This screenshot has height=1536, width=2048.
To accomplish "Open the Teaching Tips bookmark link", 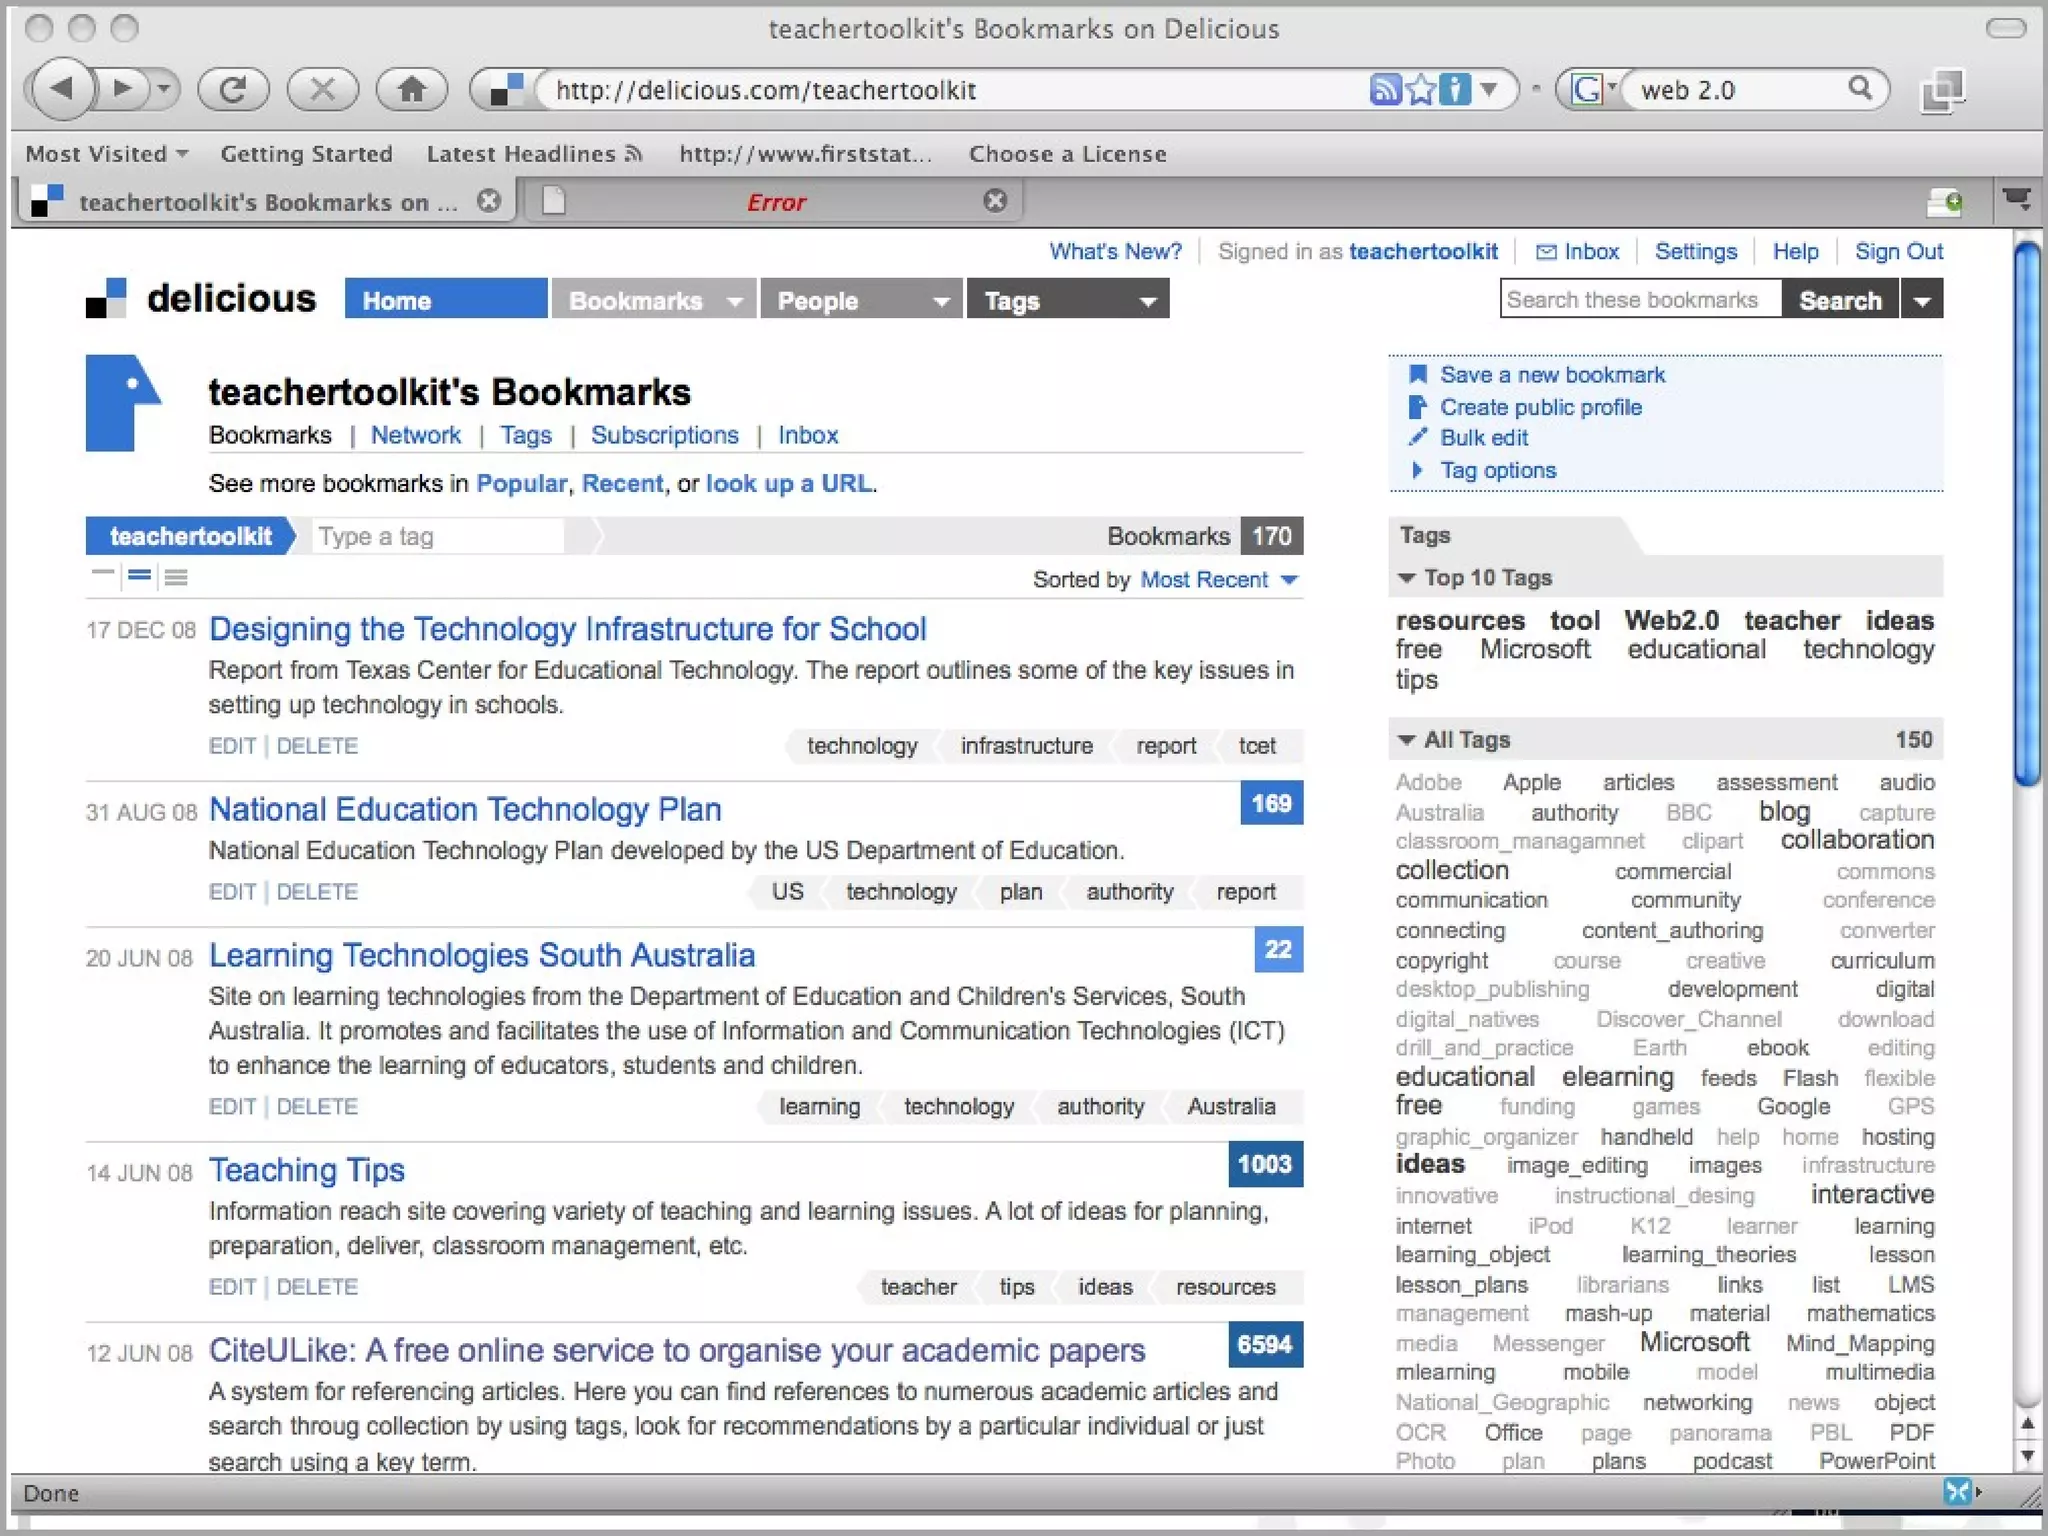I will 306,1170.
